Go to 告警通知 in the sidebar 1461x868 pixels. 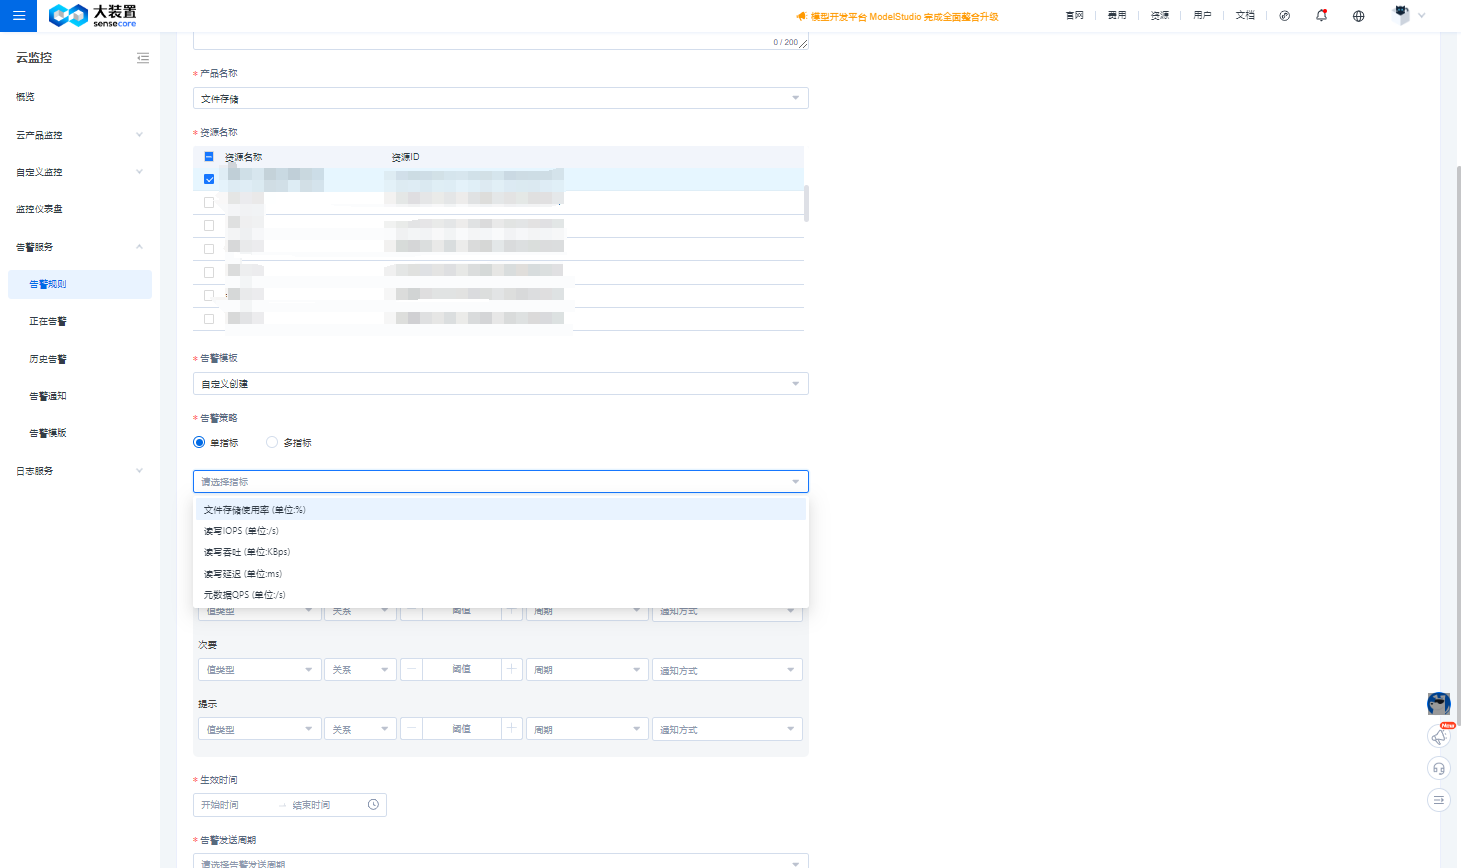tap(48, 396)
